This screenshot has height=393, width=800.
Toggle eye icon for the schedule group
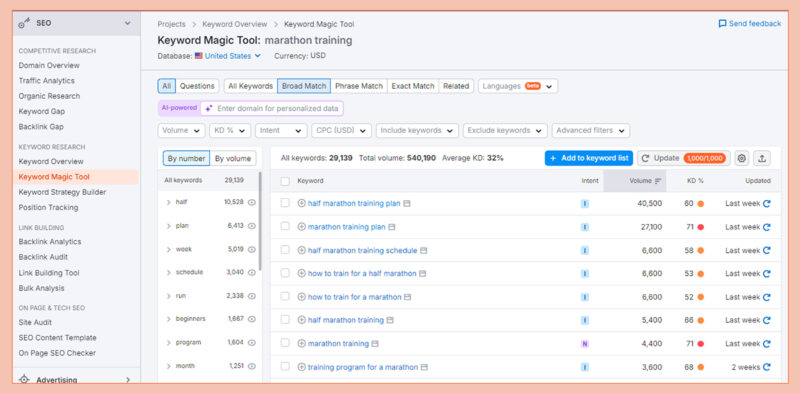[x=252, y=273]
